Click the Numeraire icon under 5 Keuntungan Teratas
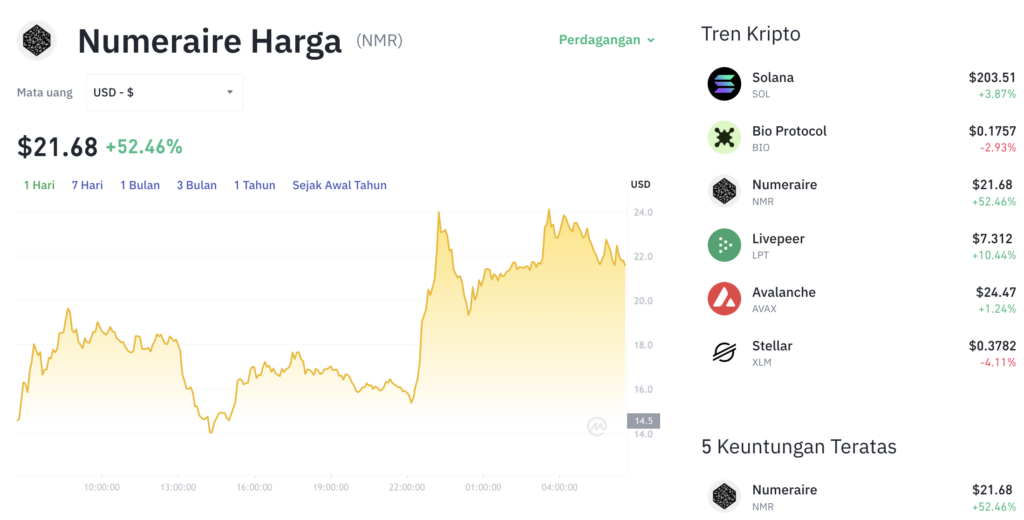The image size is (1024, 520). pyautogui.click(x=724, y=497)
